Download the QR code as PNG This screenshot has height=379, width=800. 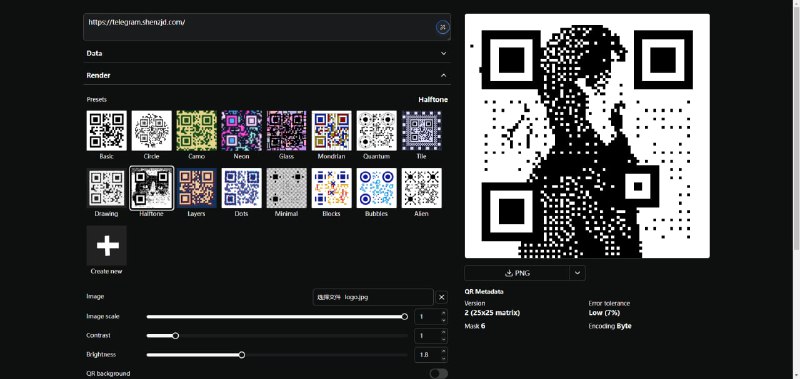click(x=517, y=273)
